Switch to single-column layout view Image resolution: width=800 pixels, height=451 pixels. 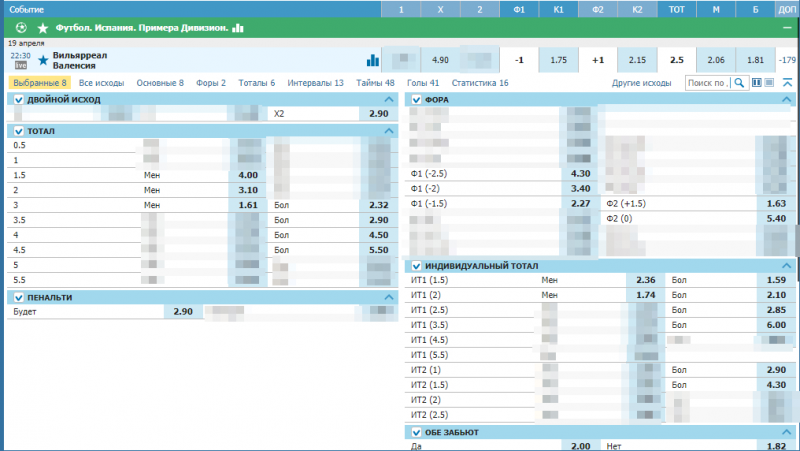click(770, 83)
